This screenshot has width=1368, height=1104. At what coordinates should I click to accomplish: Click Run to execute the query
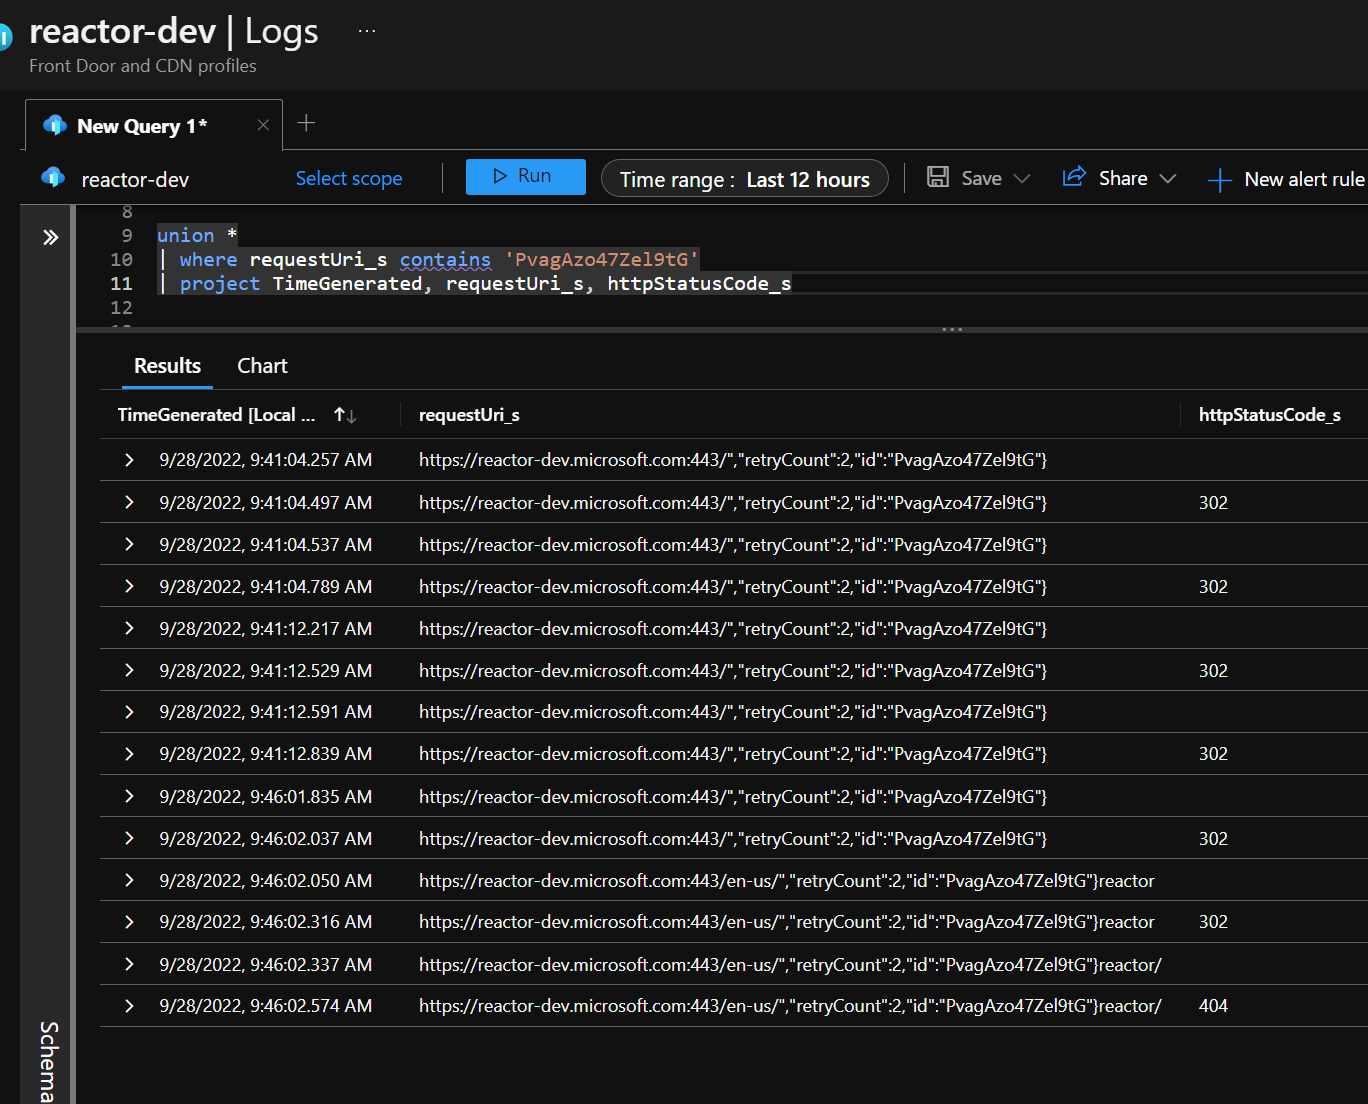(x=525, y=176)
